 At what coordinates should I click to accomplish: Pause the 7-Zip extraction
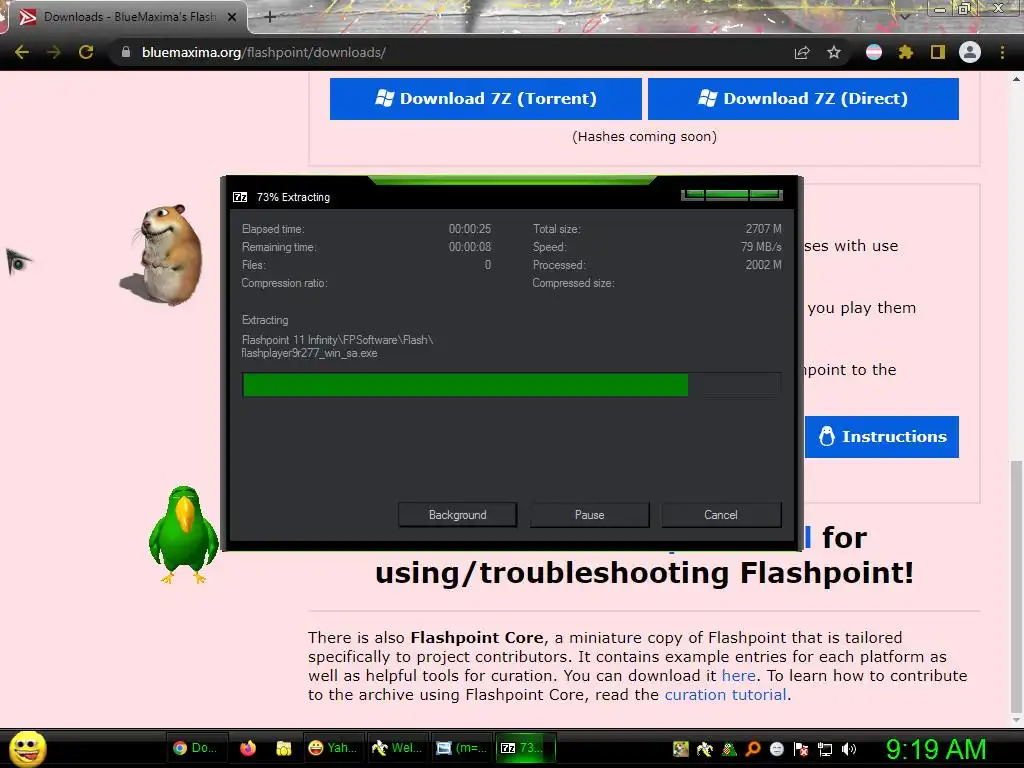tap(589, 515)
